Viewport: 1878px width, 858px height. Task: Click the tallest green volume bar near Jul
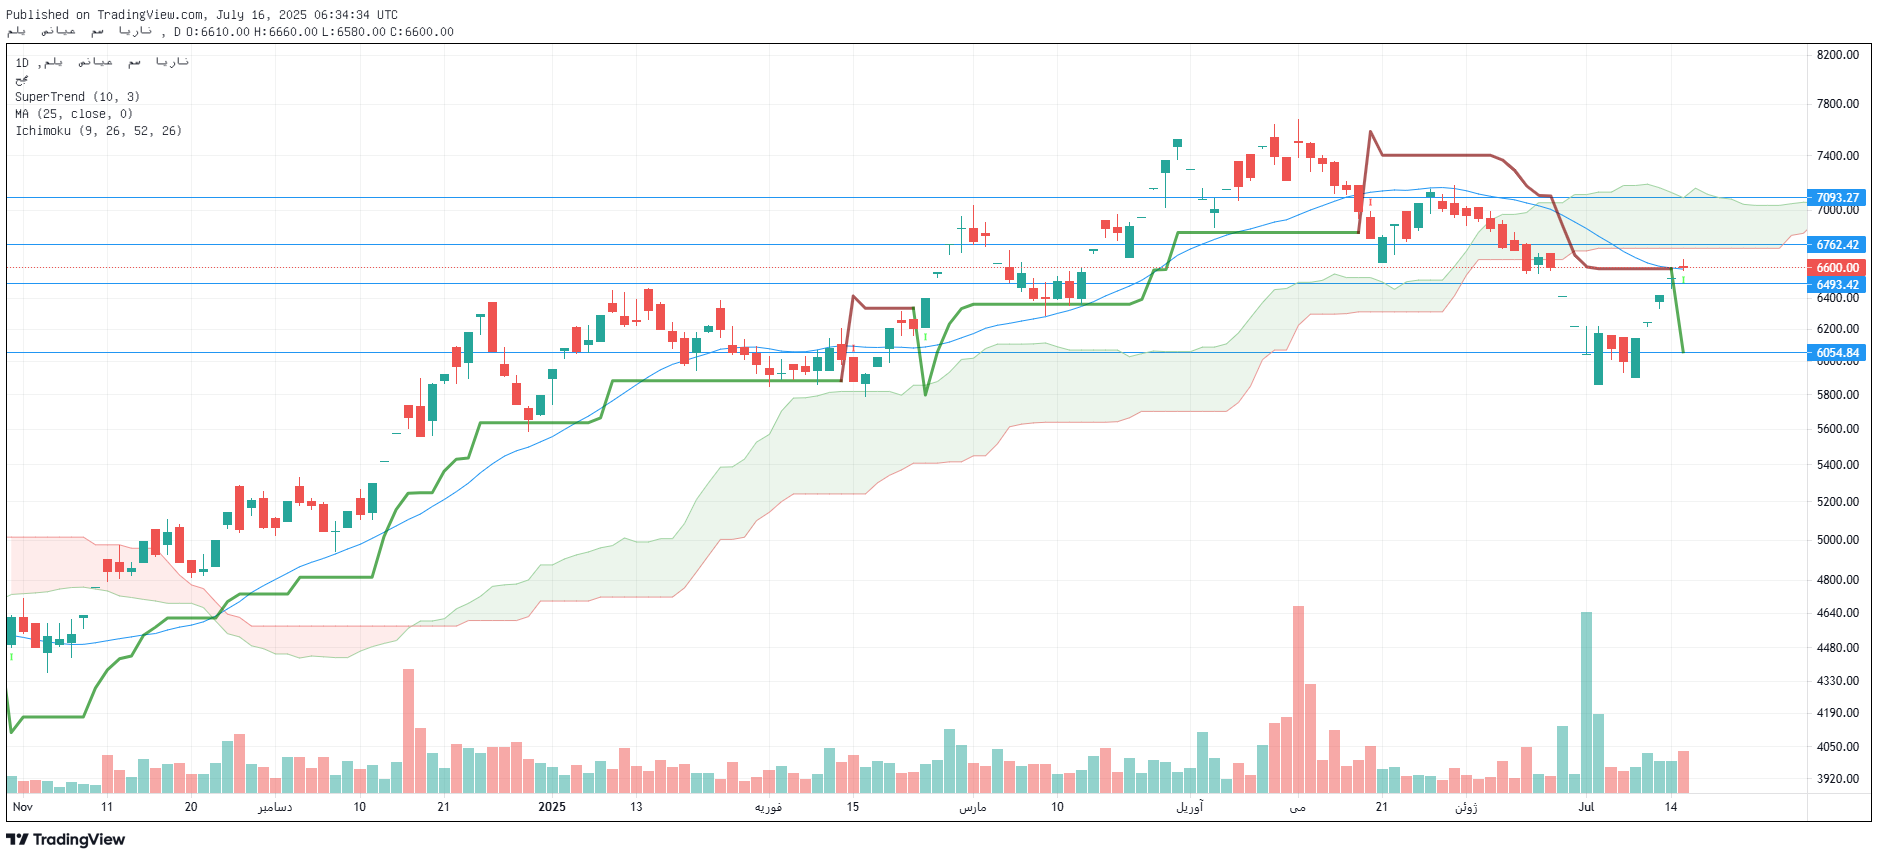click(x=1586, y=702)
